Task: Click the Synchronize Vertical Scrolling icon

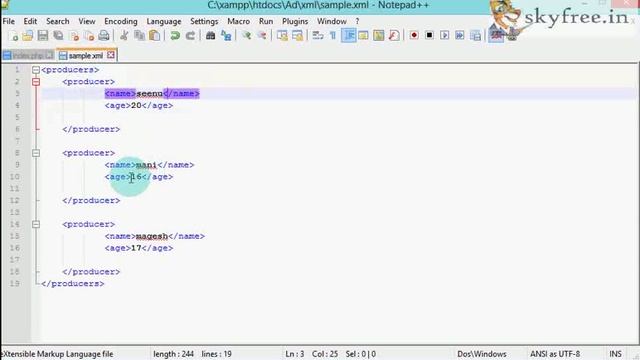Action: 282,36
